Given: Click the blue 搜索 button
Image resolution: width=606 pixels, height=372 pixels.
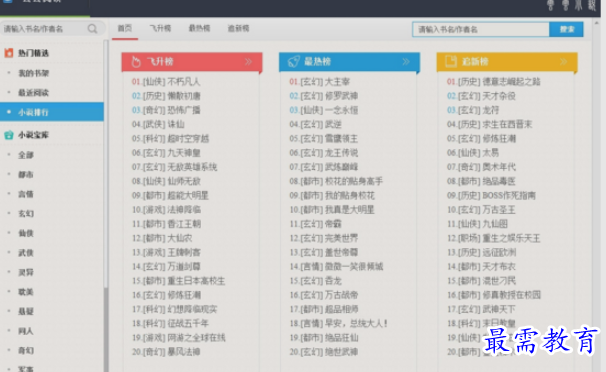Looking at the screenshot, I should [566, 29].
